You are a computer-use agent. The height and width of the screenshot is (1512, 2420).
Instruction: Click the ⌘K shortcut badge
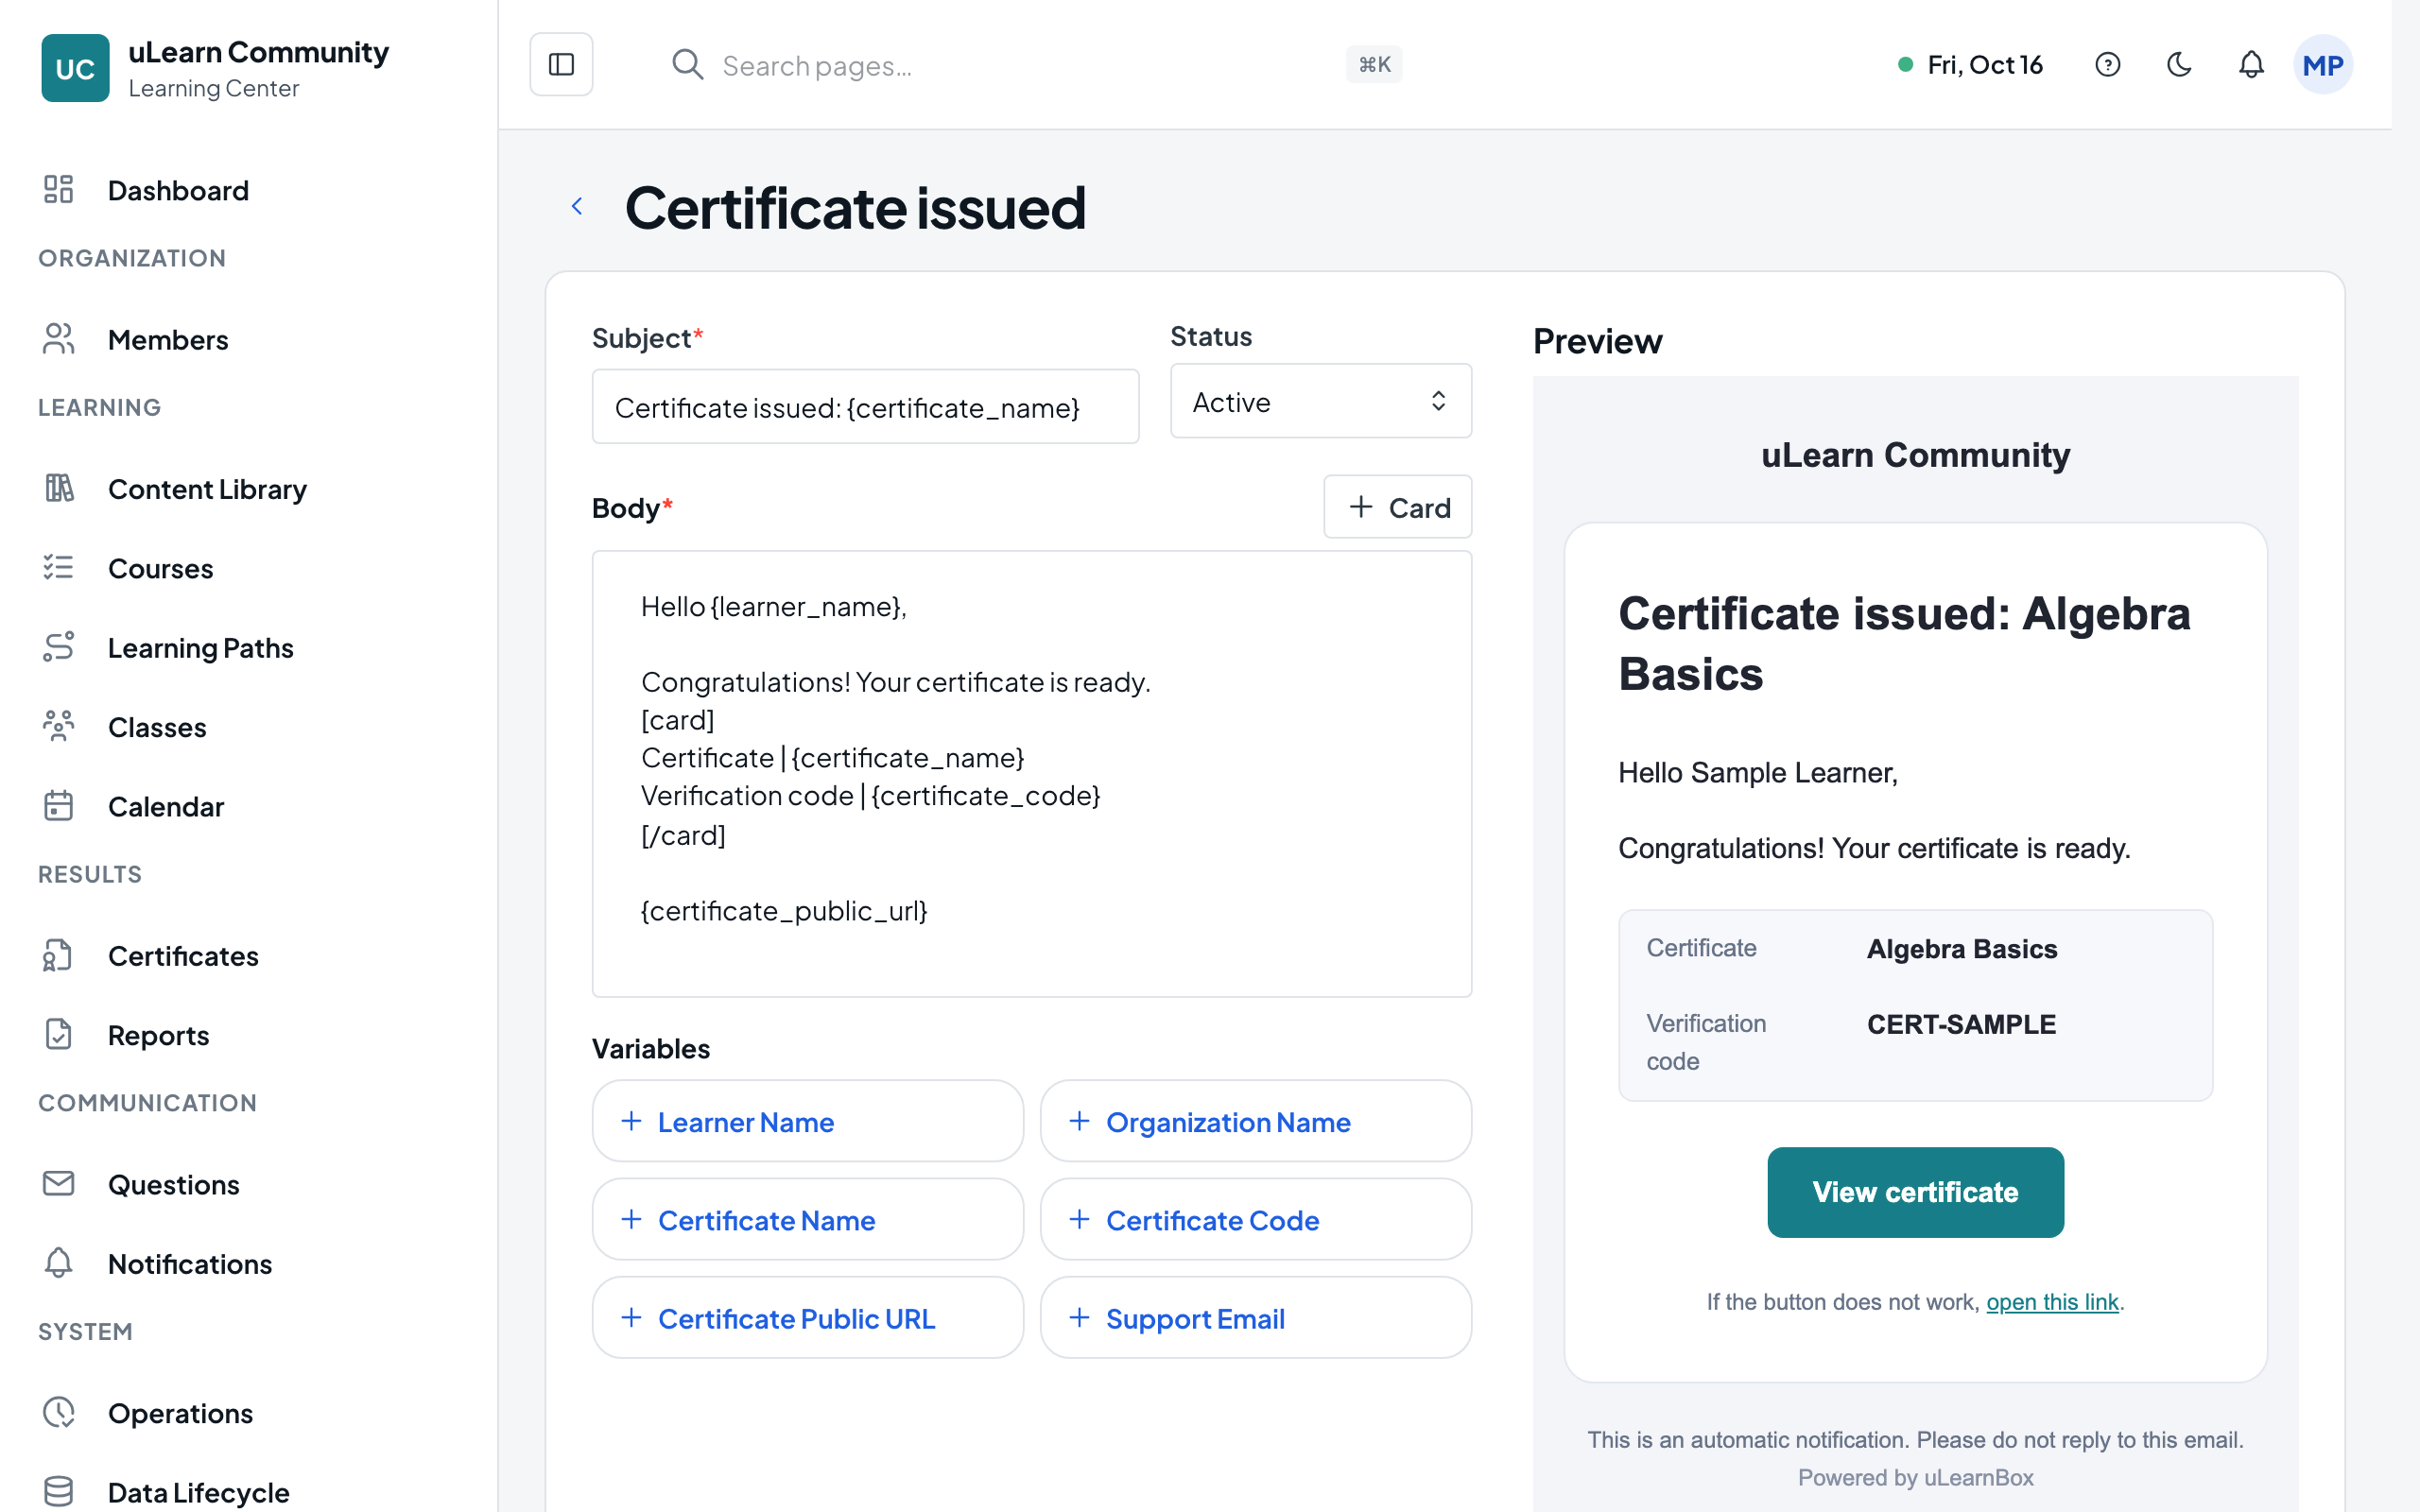point(1374,65)
